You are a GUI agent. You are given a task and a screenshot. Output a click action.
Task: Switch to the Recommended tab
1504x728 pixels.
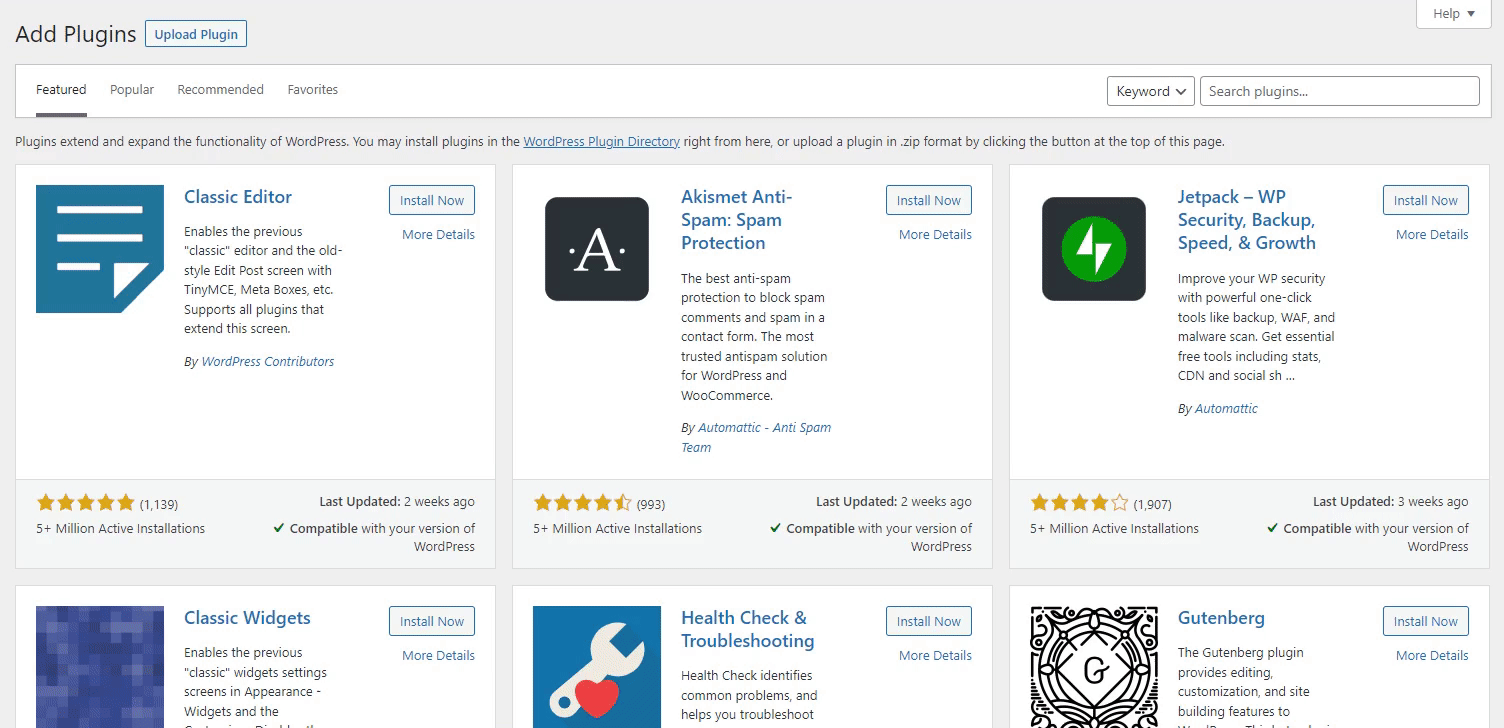[220, 90]
